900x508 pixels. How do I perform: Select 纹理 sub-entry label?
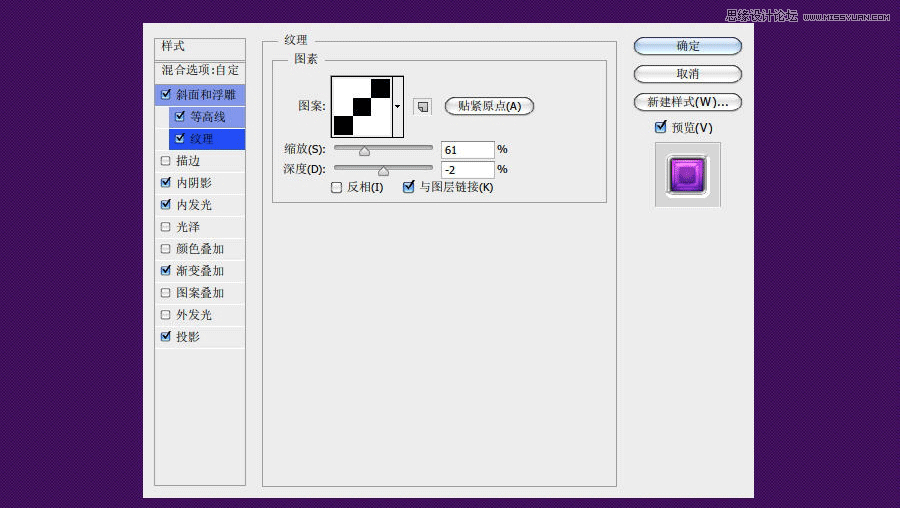point(201,139)
